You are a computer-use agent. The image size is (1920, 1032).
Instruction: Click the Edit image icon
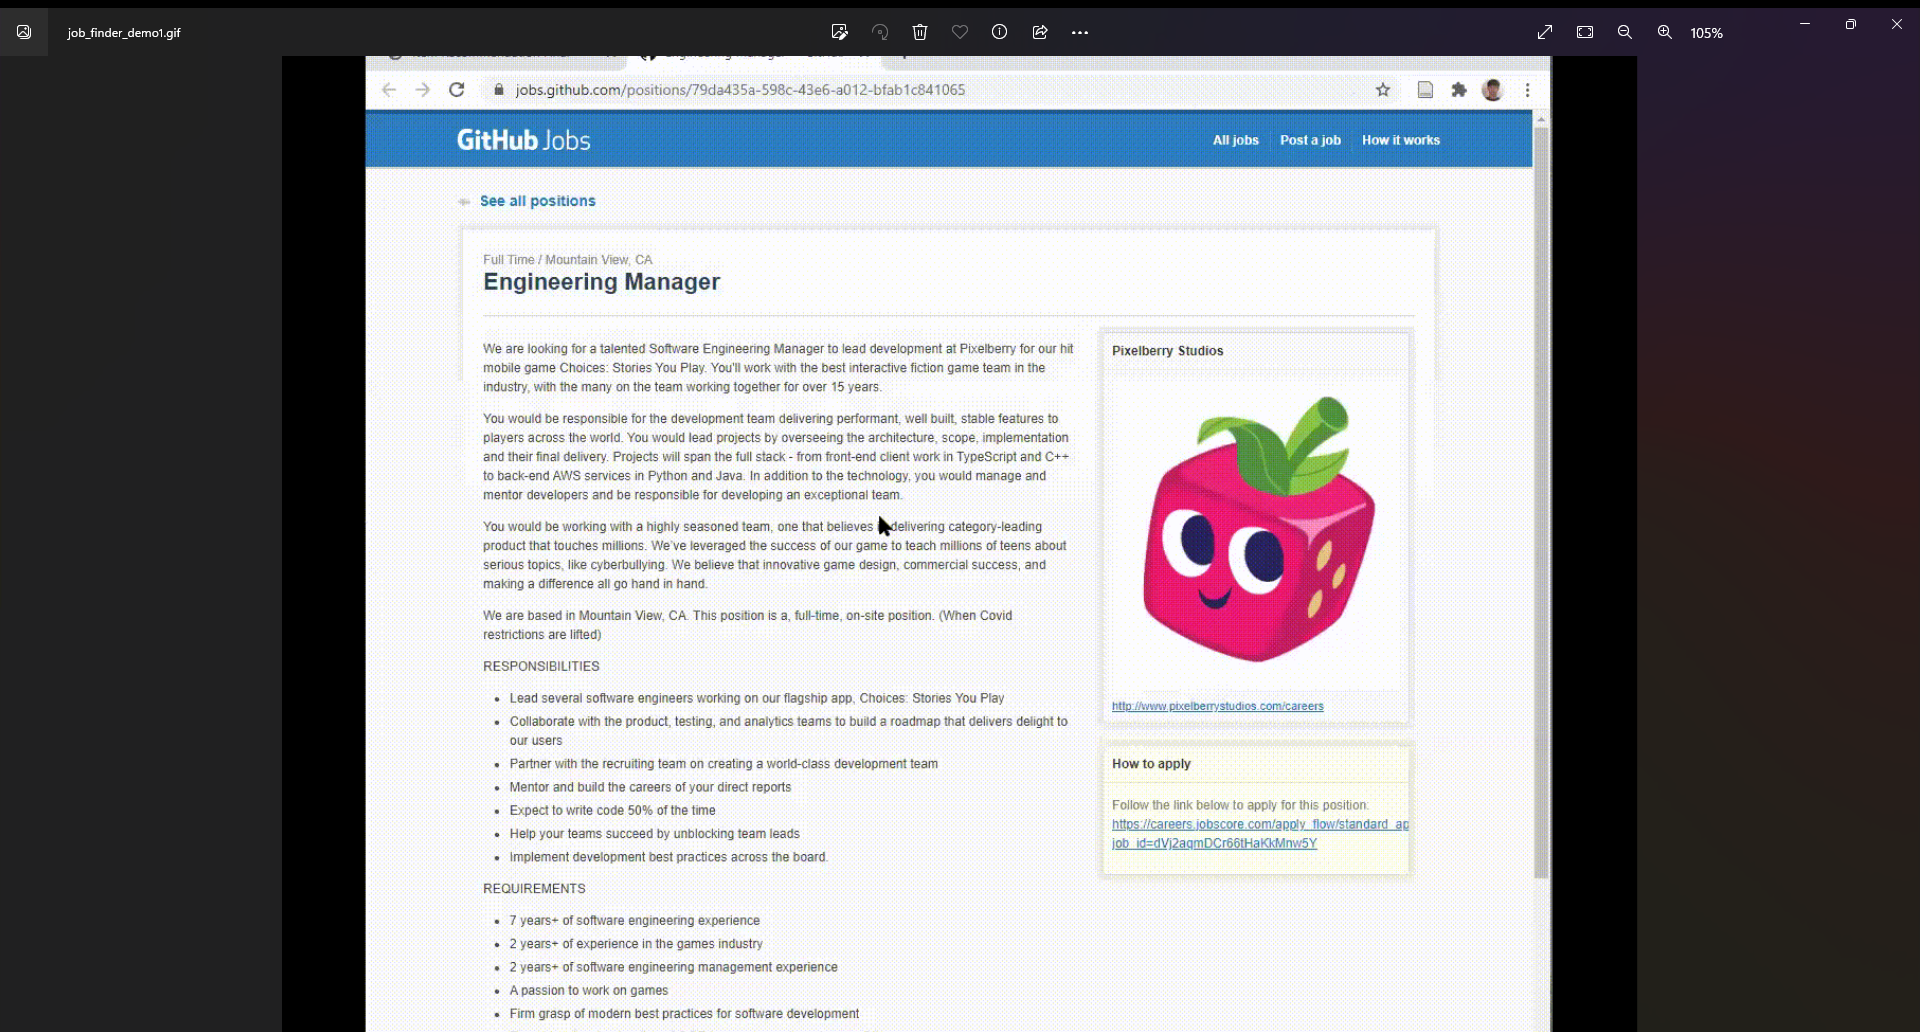pos(840,32)
